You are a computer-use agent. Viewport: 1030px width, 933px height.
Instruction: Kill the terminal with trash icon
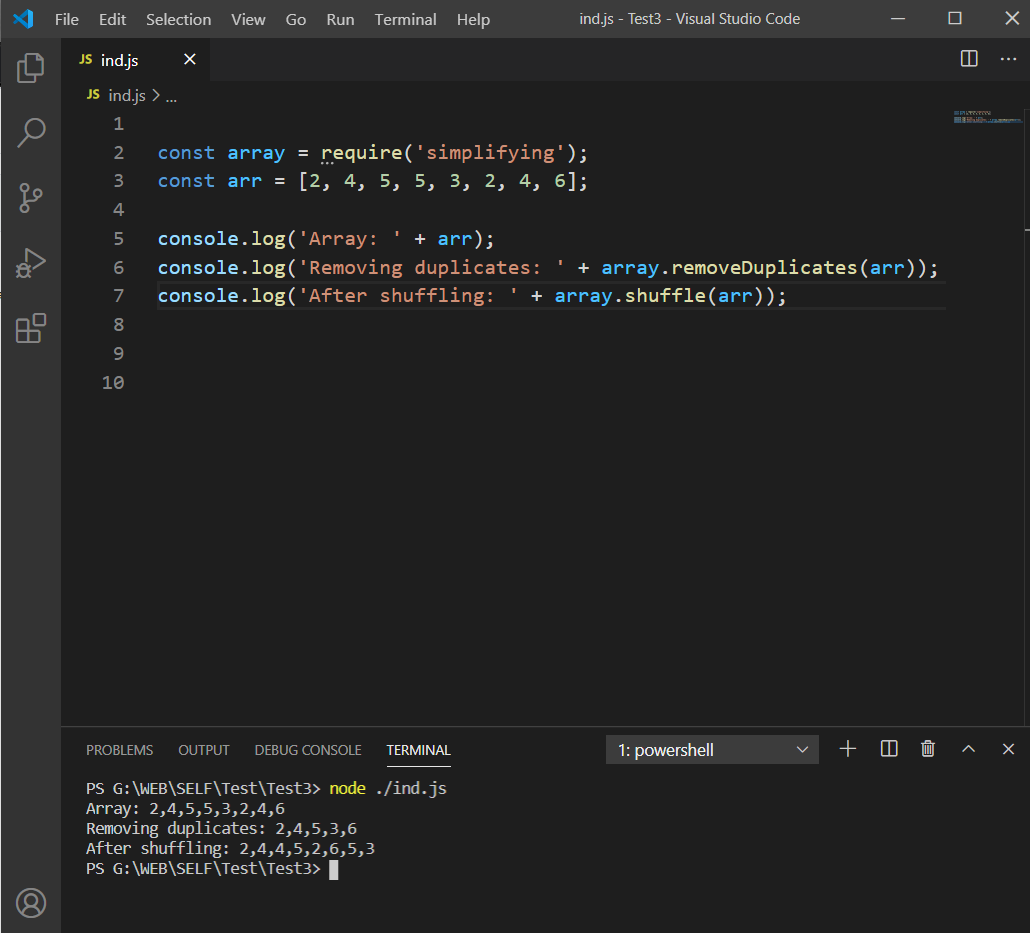[928, 749]
